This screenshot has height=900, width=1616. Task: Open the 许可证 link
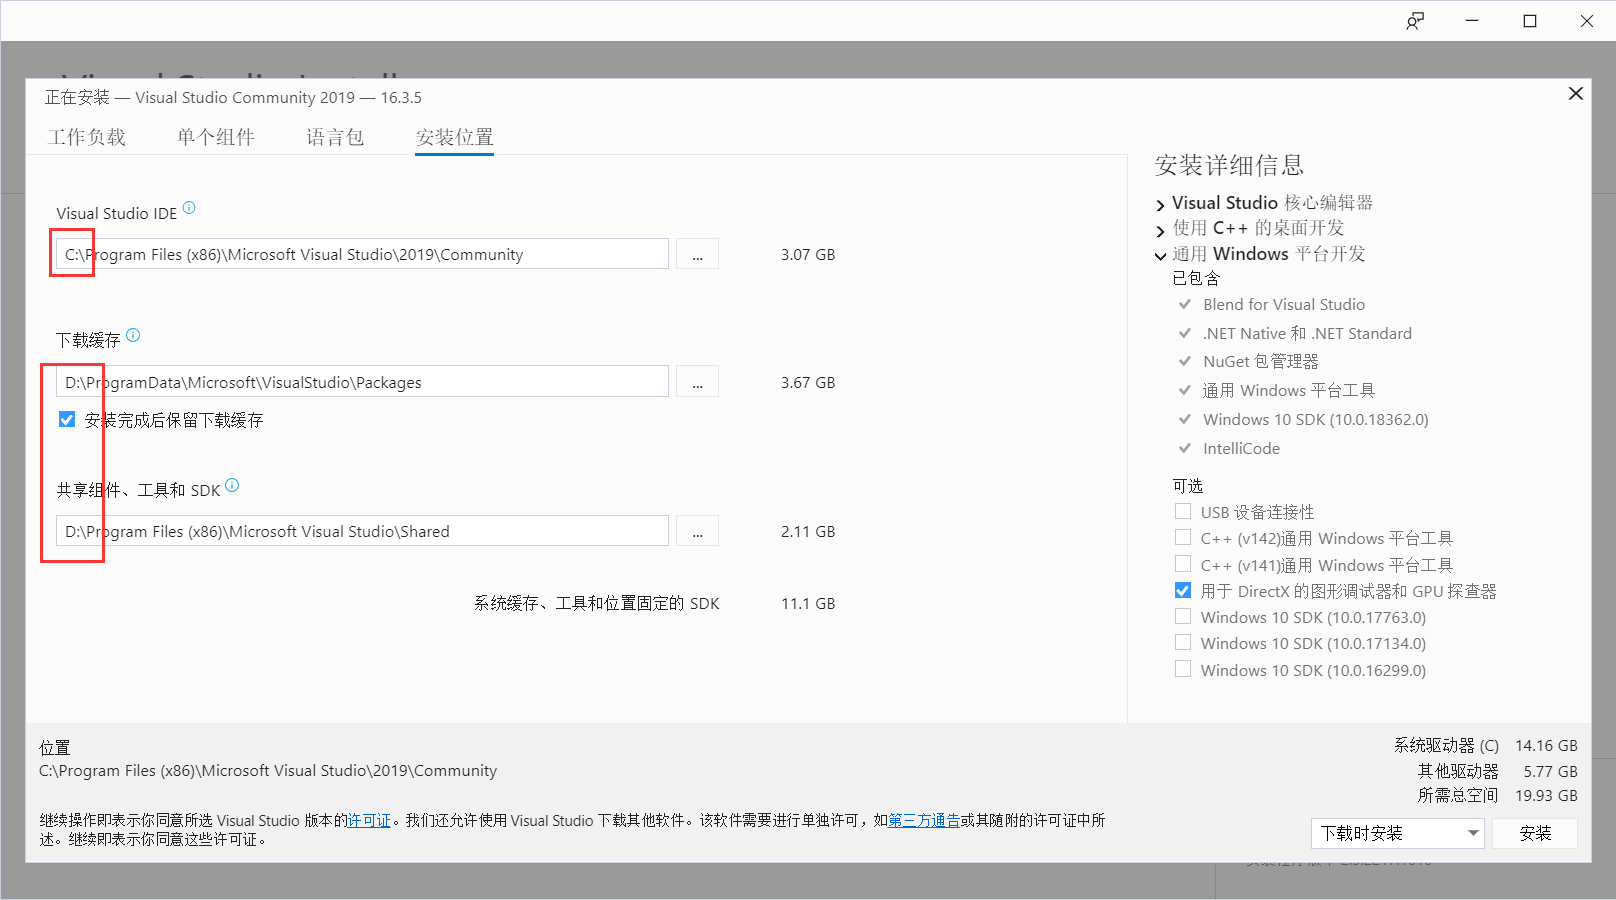tap(369, 820)
